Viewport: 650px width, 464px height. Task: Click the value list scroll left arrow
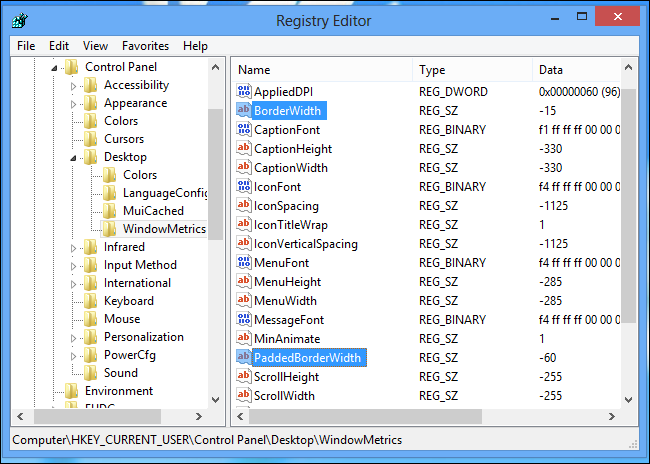pyautogui.click(x=240, y=416)
